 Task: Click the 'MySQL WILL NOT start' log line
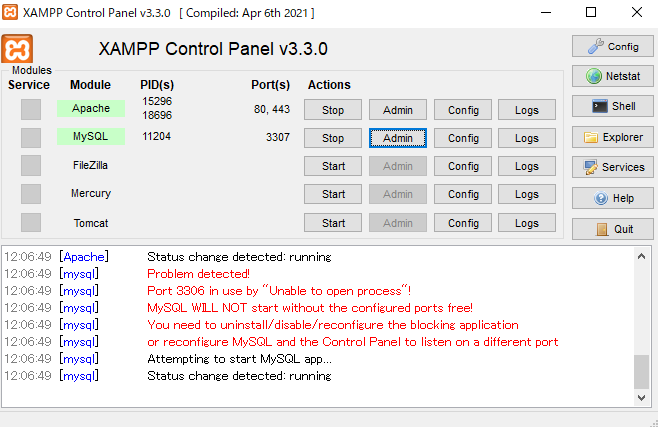[310, 308]
